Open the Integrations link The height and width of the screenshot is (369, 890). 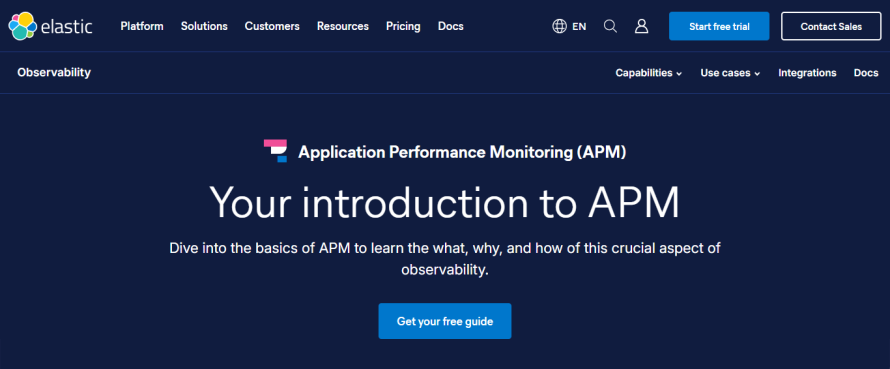tap(807, 73)
